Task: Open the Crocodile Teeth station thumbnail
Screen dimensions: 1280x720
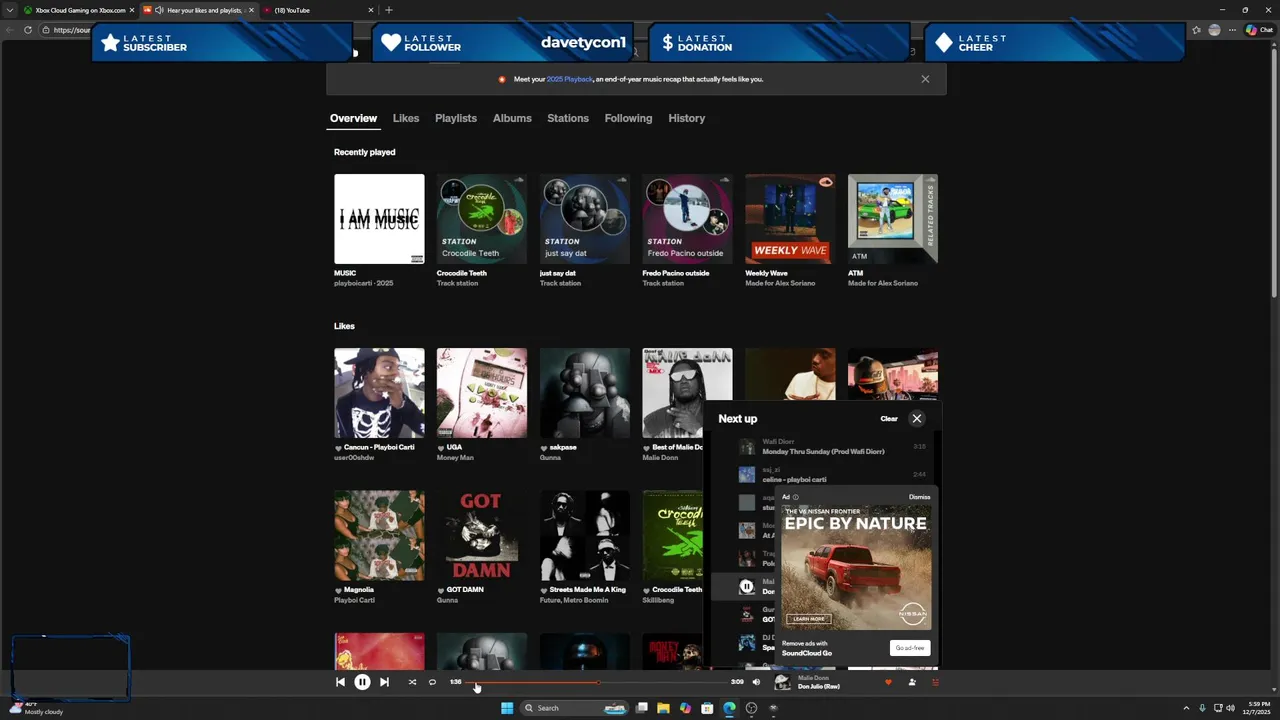Action: pos(482,219)
